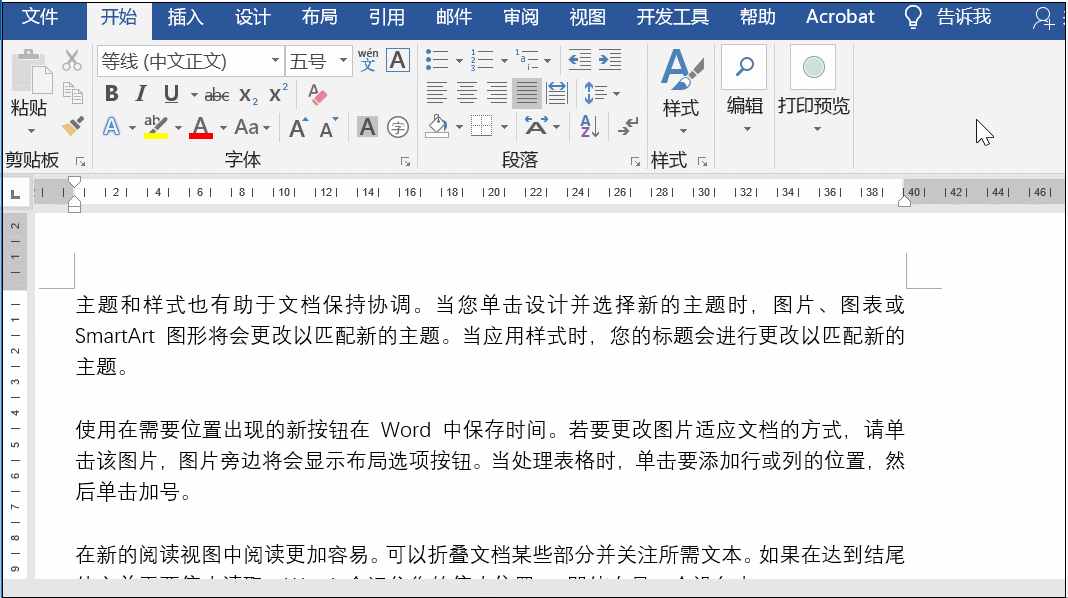Toggle Bold formatting
Screen dimensions: 1068x598
(112, 94)
